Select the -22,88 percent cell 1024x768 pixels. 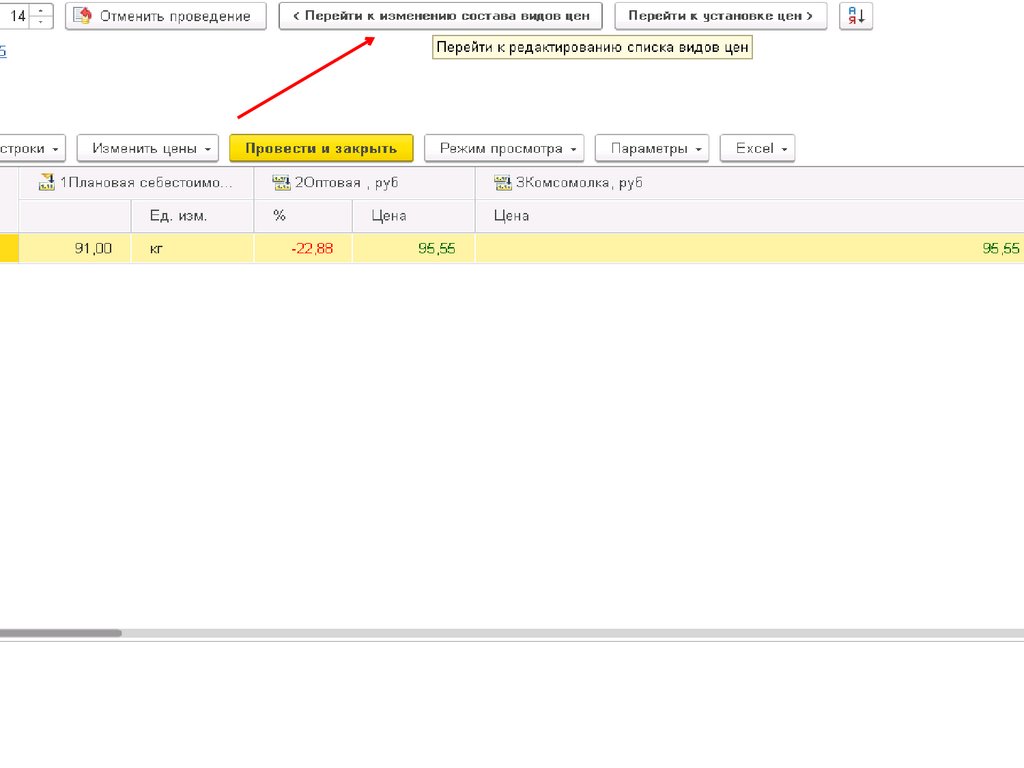(304, 248)
